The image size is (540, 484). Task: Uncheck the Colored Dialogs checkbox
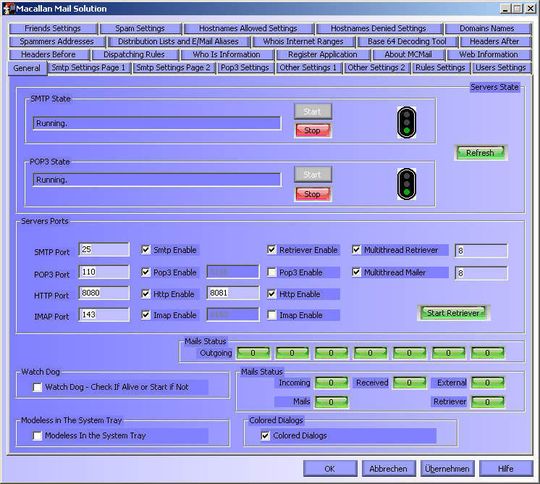pos(265,436)
